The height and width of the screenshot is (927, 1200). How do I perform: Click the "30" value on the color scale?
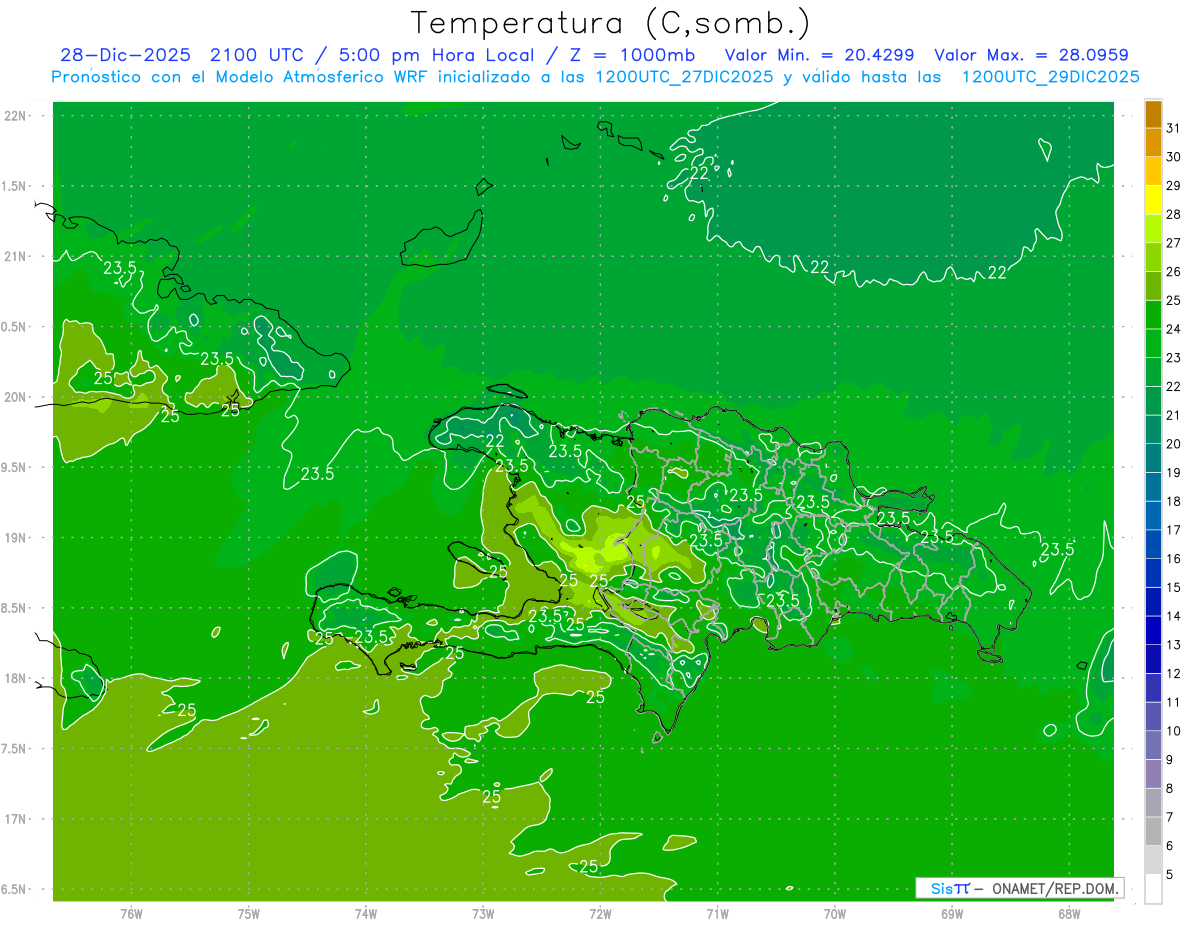click(x=1174, y=157)
